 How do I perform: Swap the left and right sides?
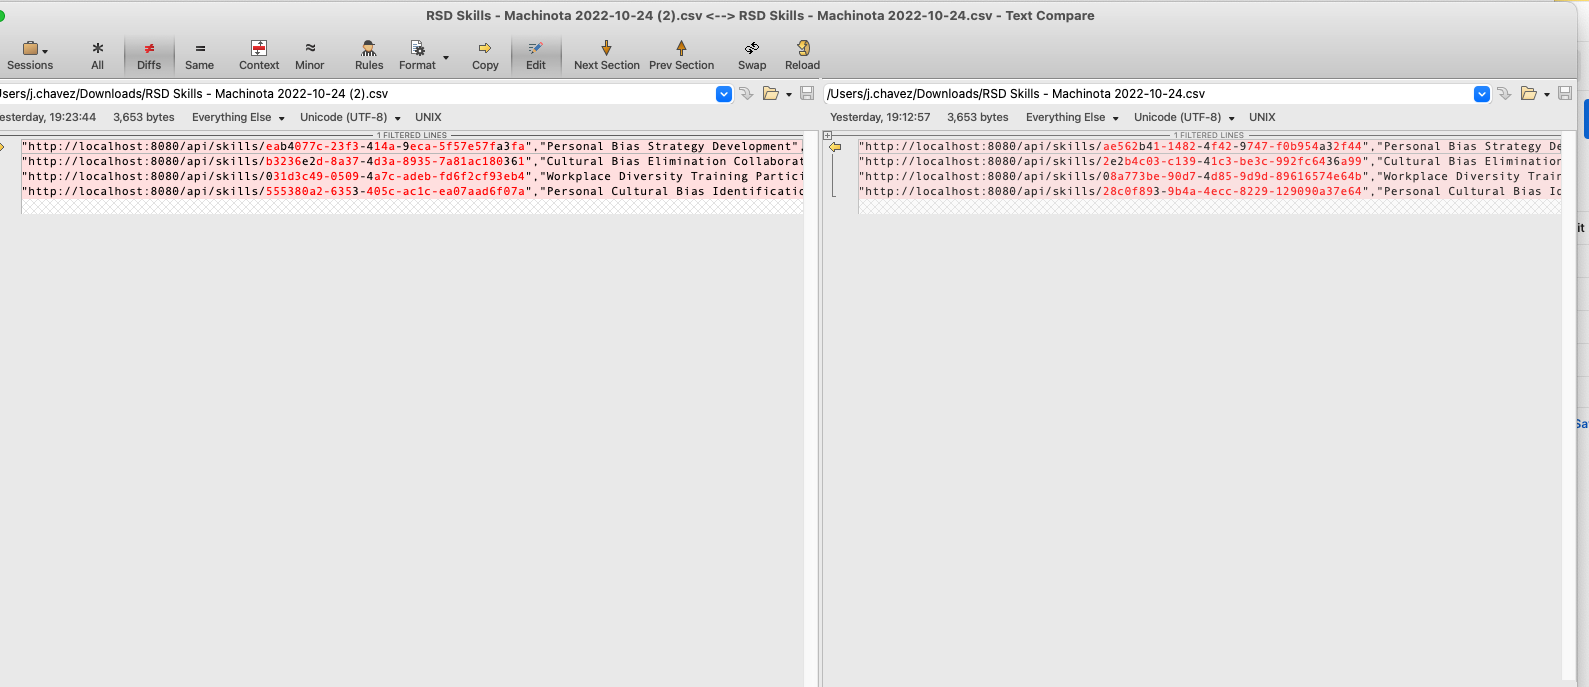tap(752, 55)
